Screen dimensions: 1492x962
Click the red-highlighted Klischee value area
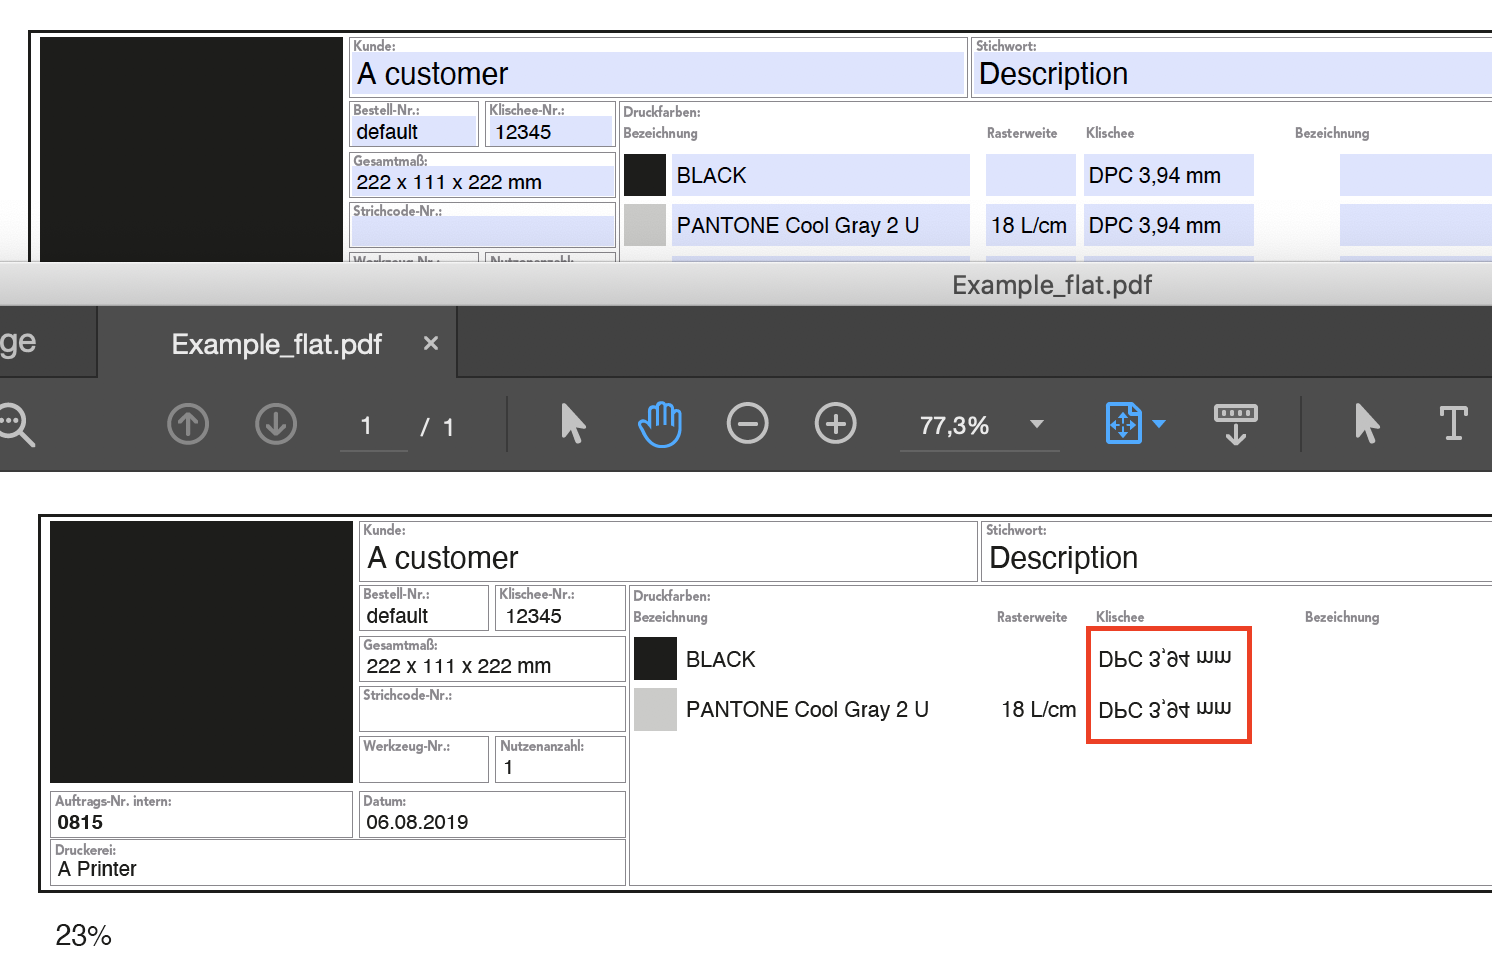[1168, 685]
